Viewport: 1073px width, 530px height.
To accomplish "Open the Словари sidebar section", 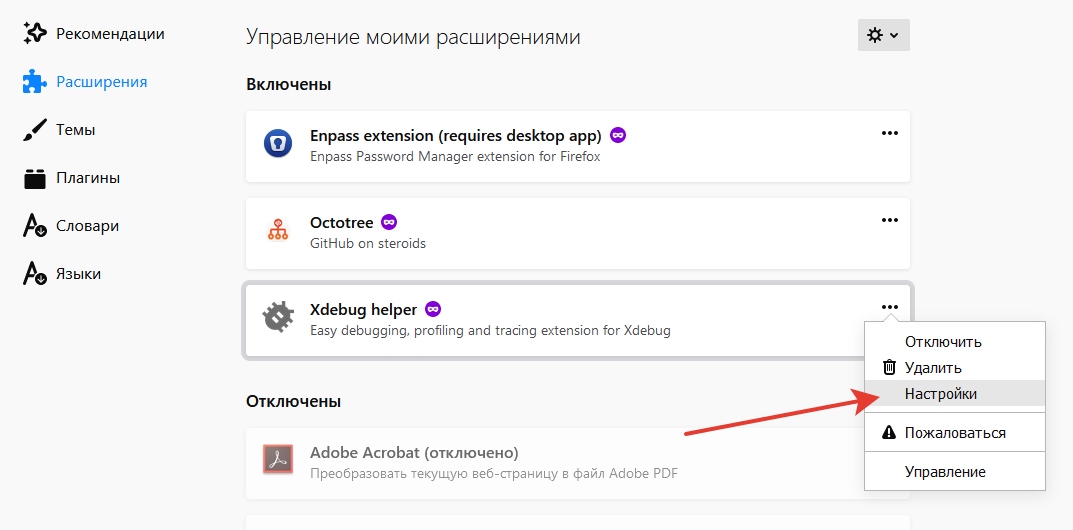I will tap(70, 226).
